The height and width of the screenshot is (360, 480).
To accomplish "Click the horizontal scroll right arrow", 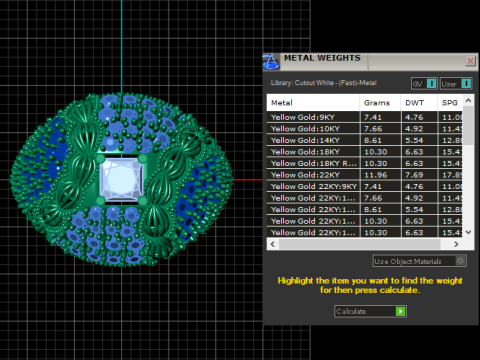I will click(456, 244).
